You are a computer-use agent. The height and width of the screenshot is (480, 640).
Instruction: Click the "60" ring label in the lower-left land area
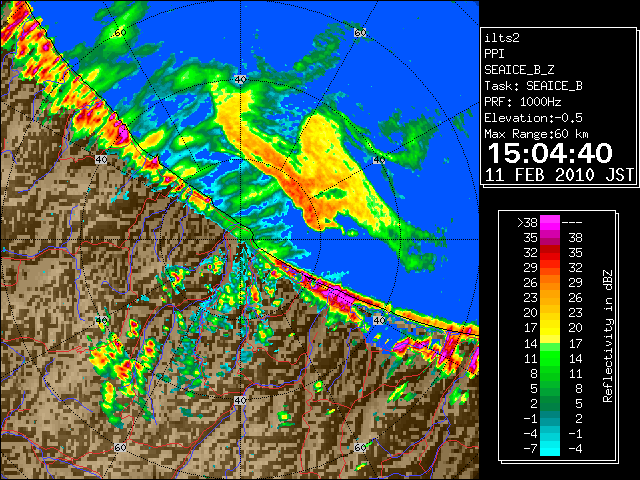[x=120, y=448]
